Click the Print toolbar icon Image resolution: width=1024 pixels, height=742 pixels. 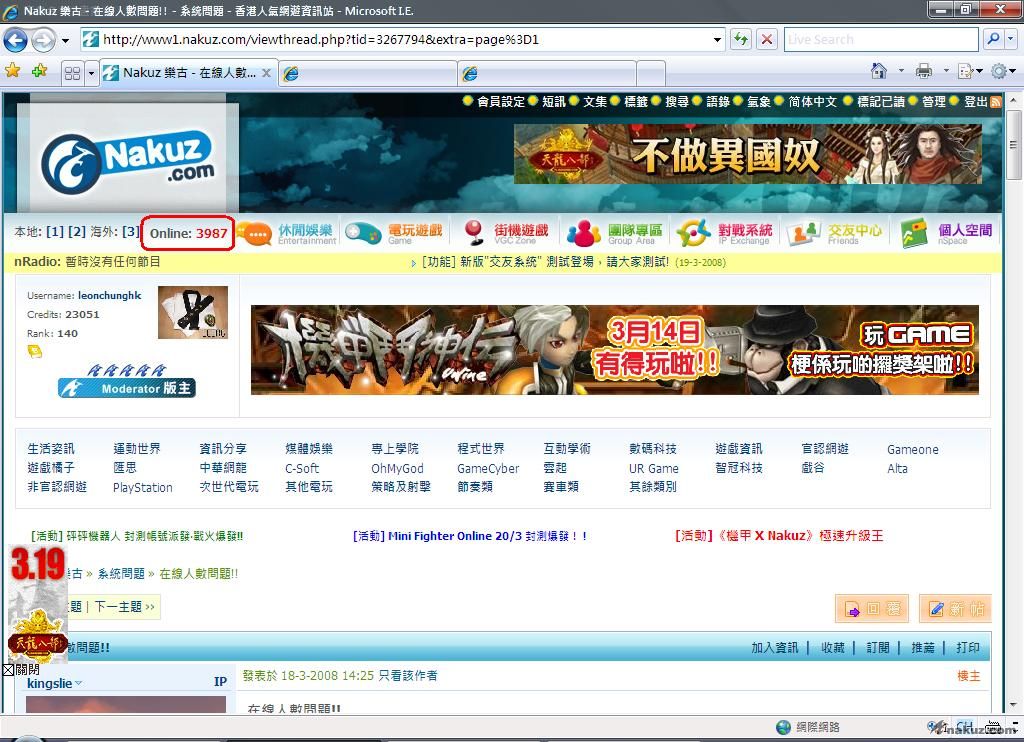click(x=923, y=71)
